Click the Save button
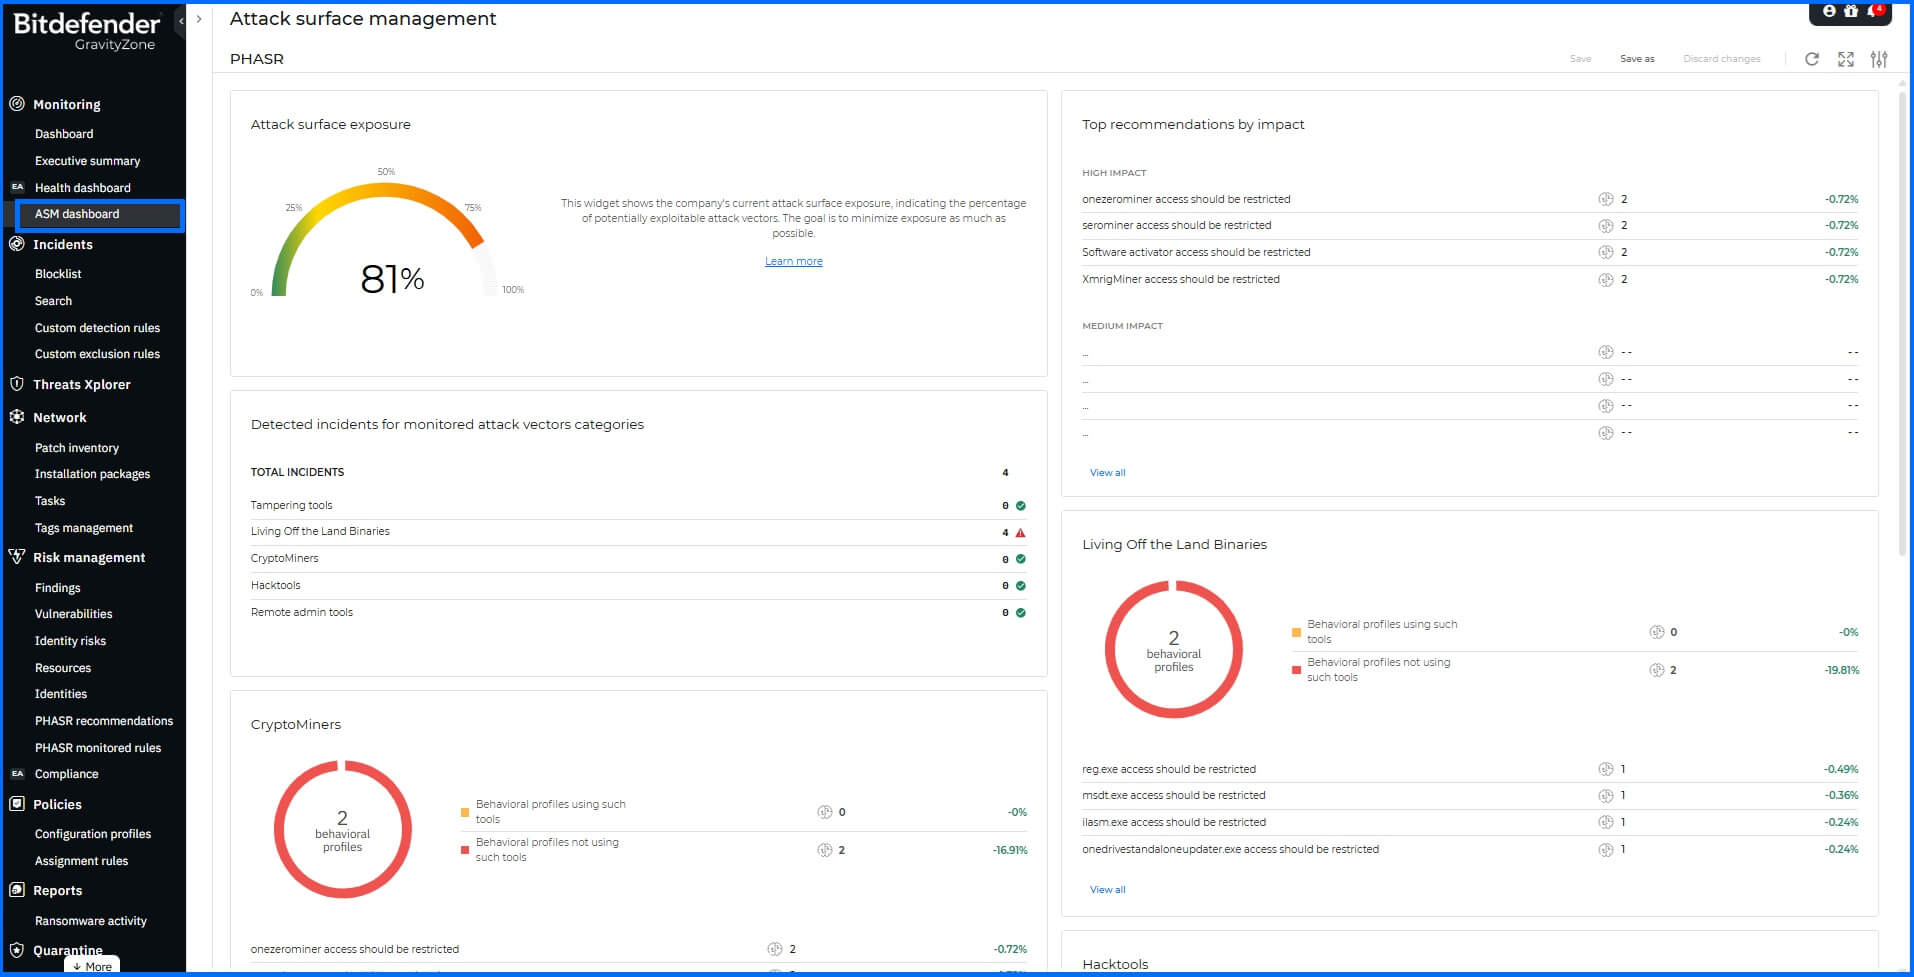Viewport: 1914px width, 977px height. (1580, 59)
